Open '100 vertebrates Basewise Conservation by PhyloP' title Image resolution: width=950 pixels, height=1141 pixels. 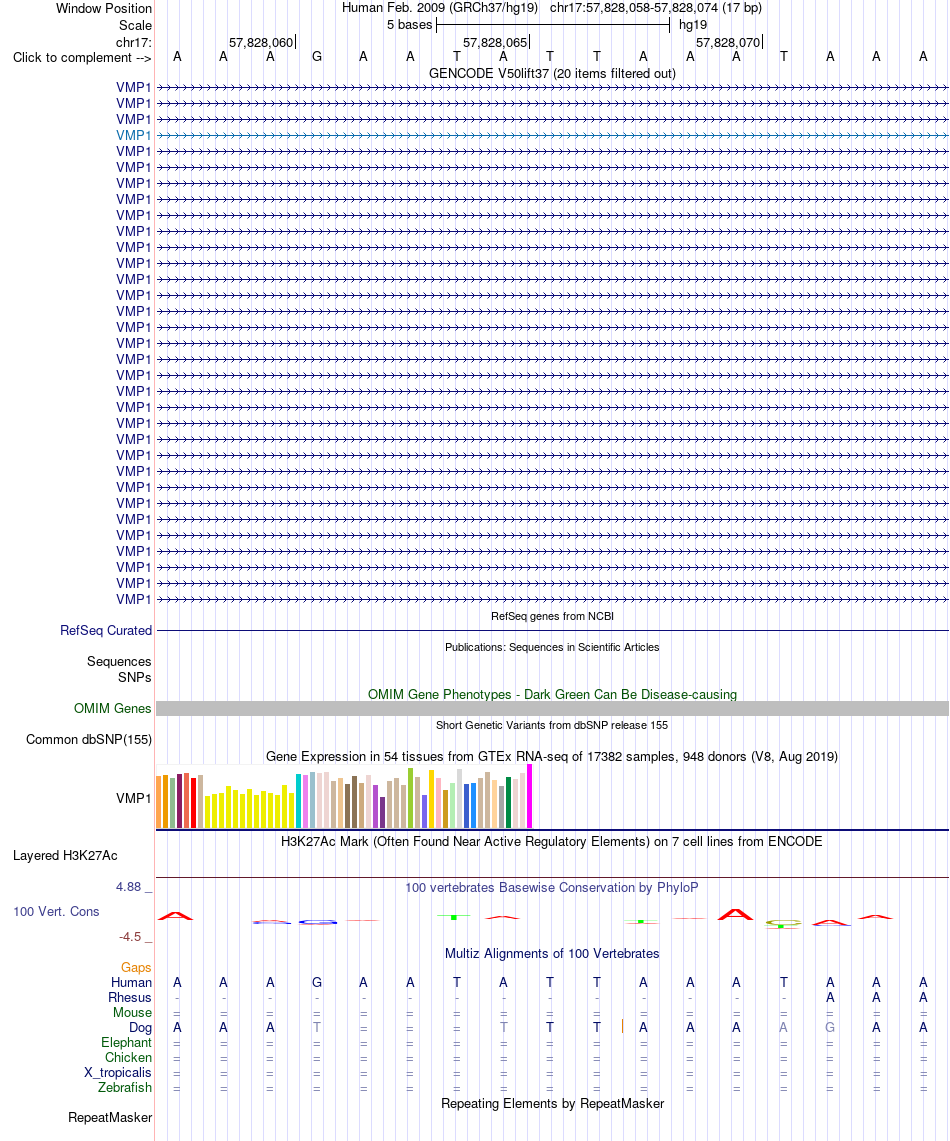click(552, 888)
